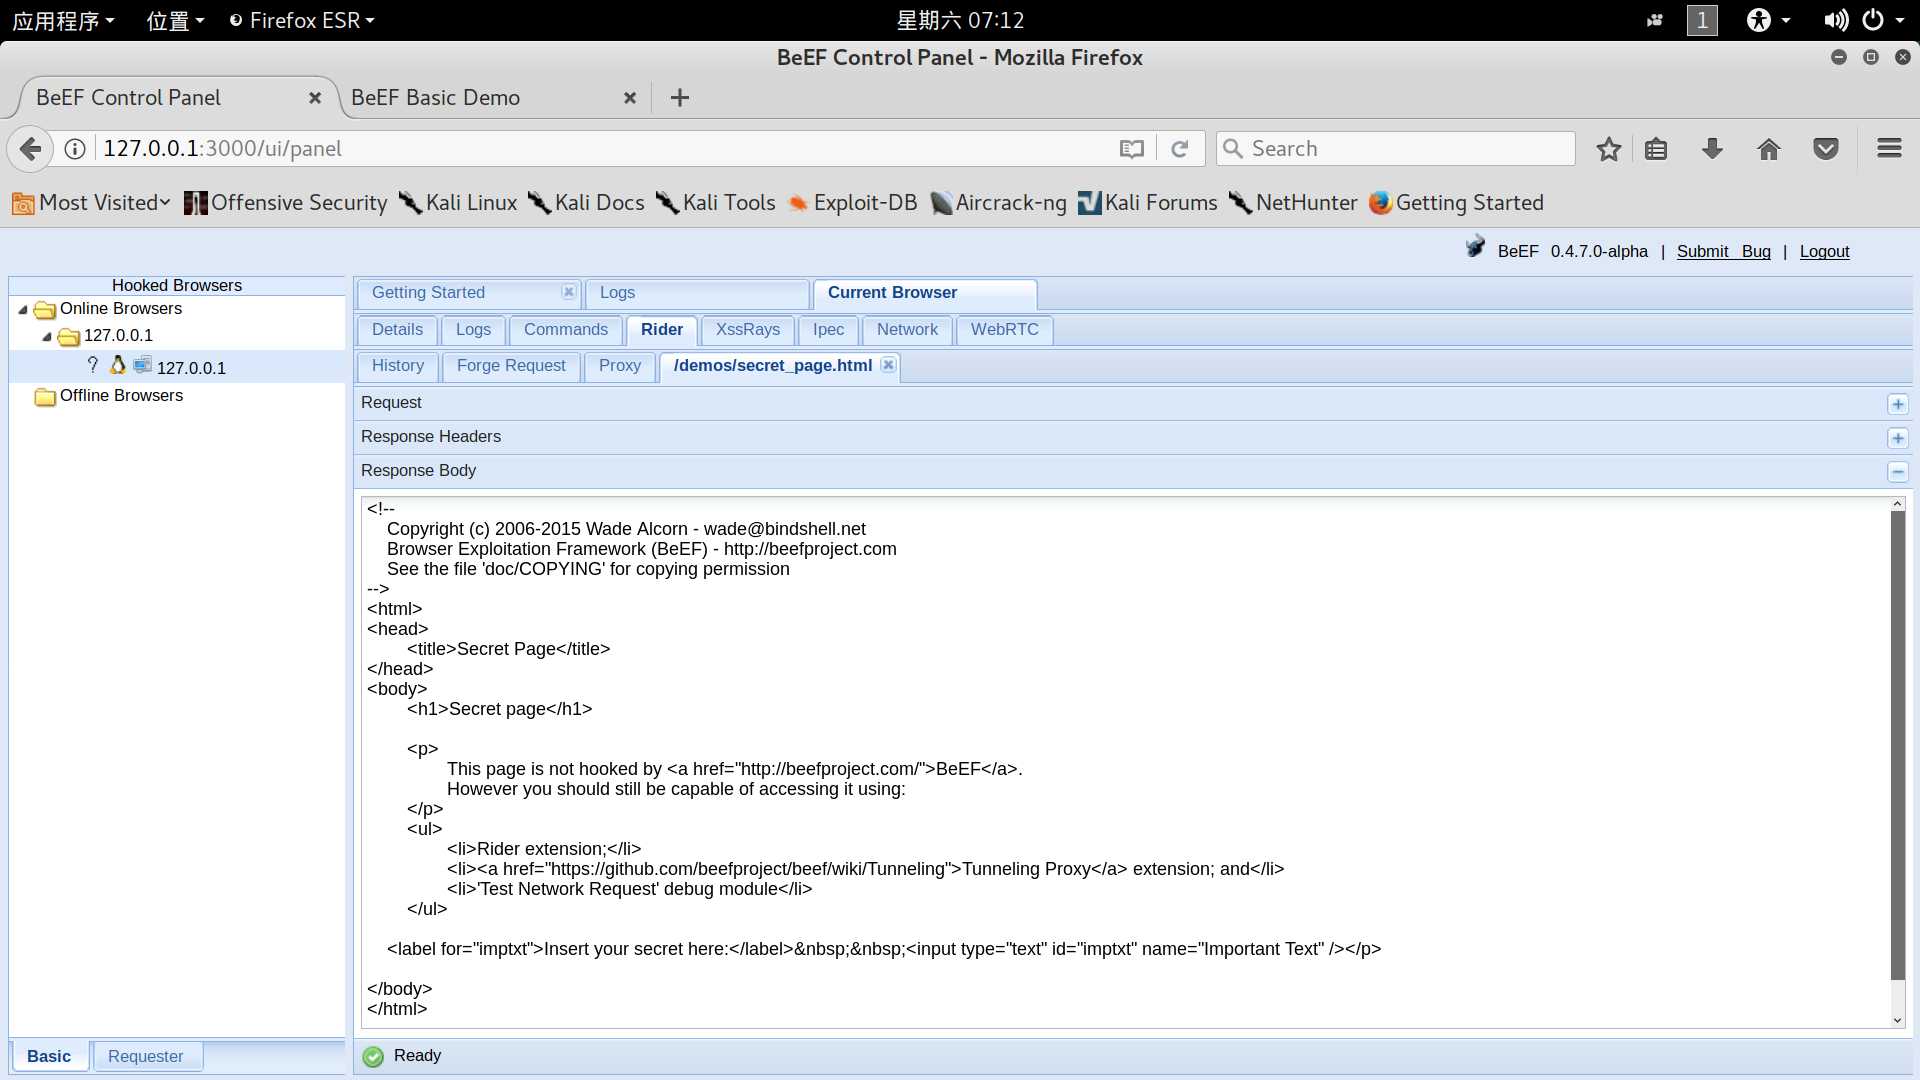This screenshot has width=1920, height=1080.
Task: Open the volume speaker icon in top bar
Action: click(x=1835, y=20)
